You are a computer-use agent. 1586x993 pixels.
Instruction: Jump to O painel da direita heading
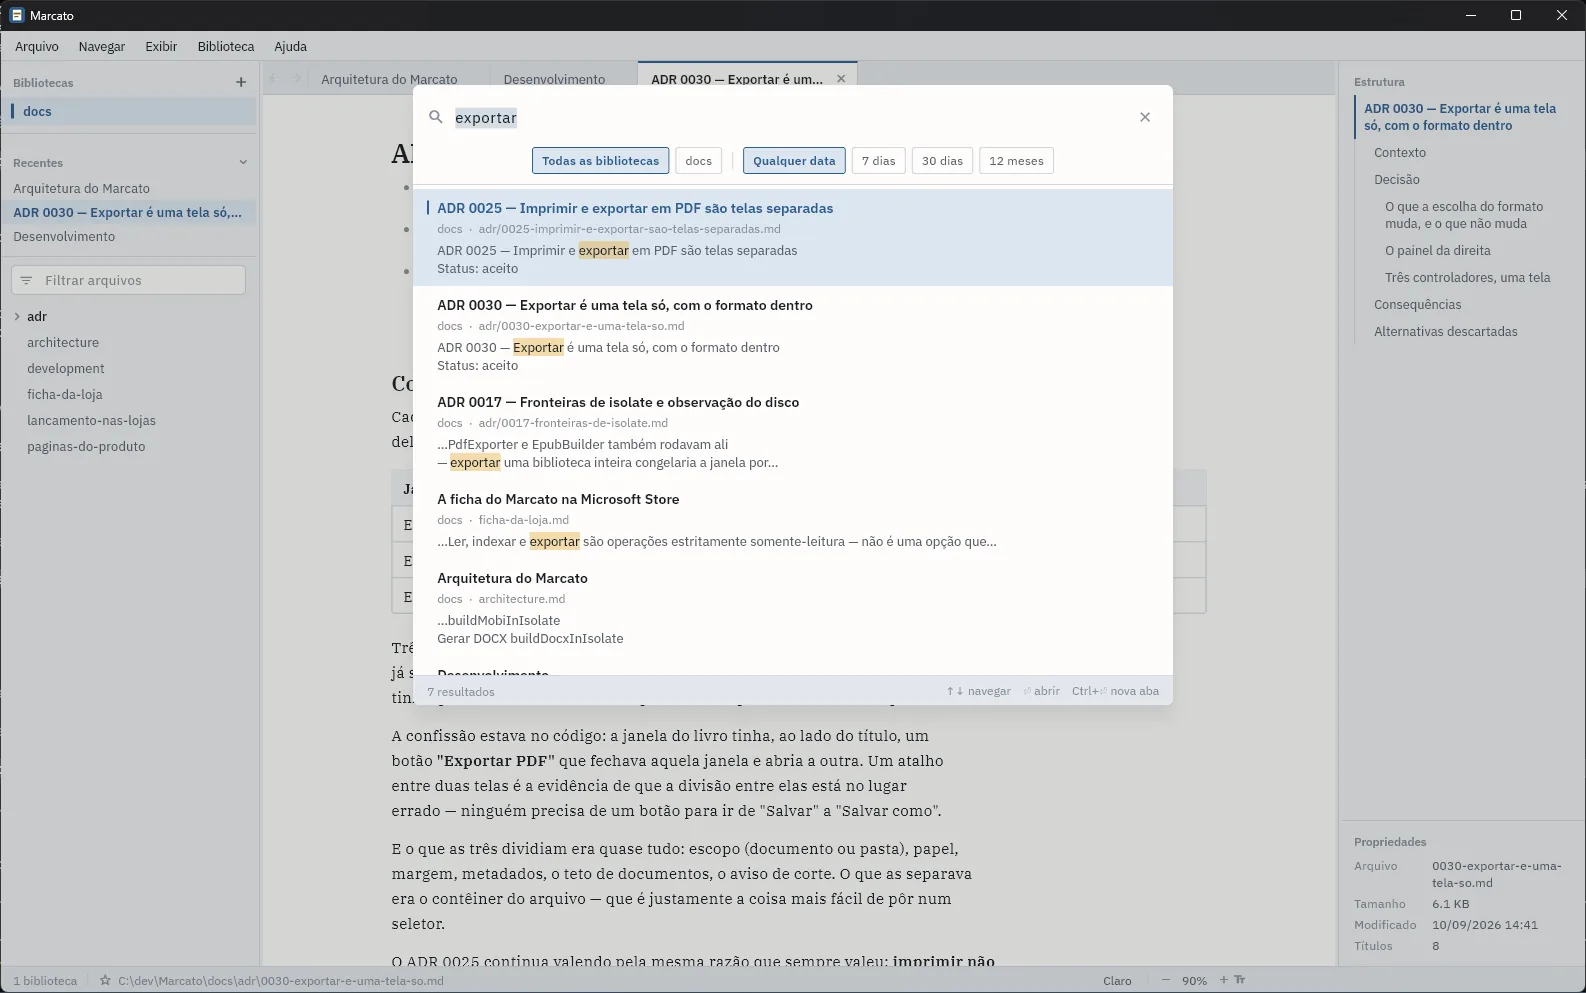[1438, 250]
